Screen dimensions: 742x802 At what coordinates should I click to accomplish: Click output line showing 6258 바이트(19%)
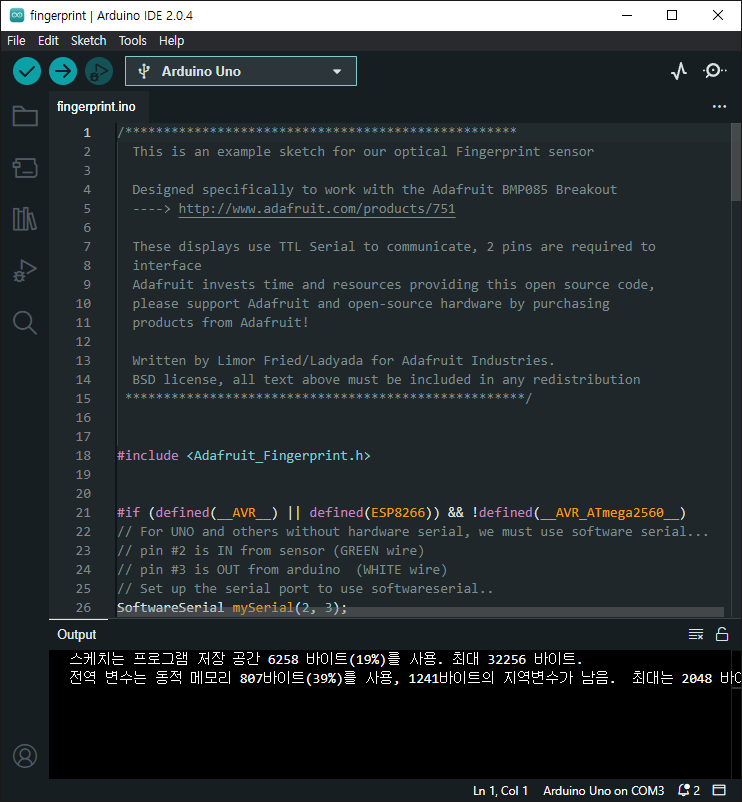click(326, 659)
